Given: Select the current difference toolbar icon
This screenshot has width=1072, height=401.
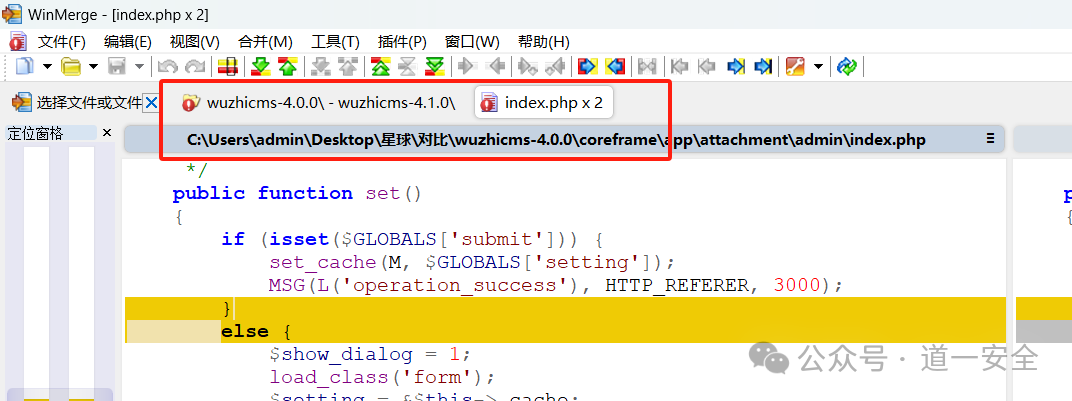Looking at the screenshot, I should [228, 66].
